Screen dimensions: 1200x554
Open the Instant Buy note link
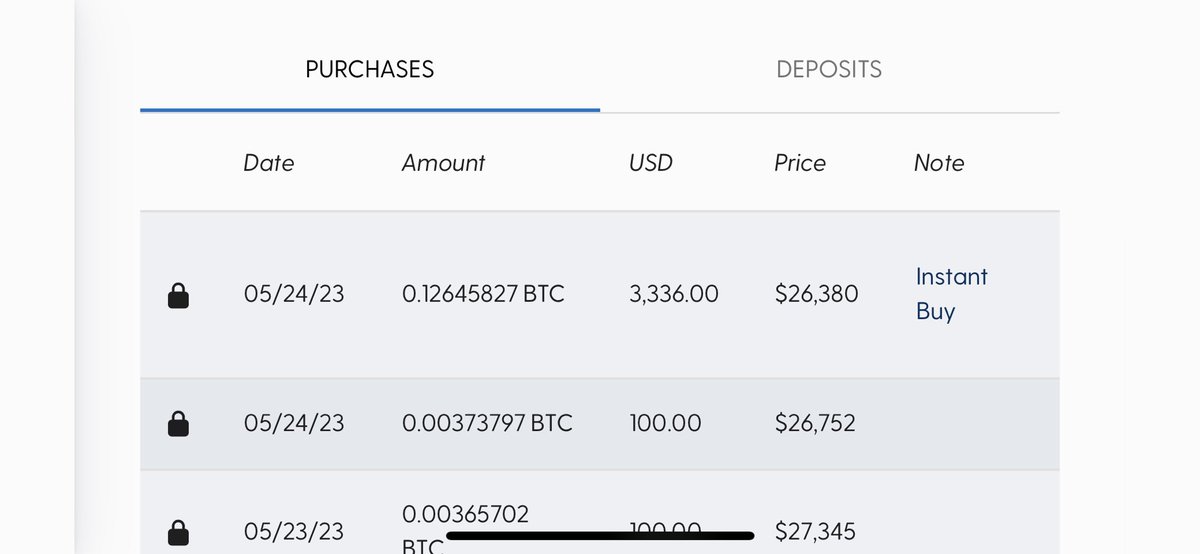[x=951, y=294]
